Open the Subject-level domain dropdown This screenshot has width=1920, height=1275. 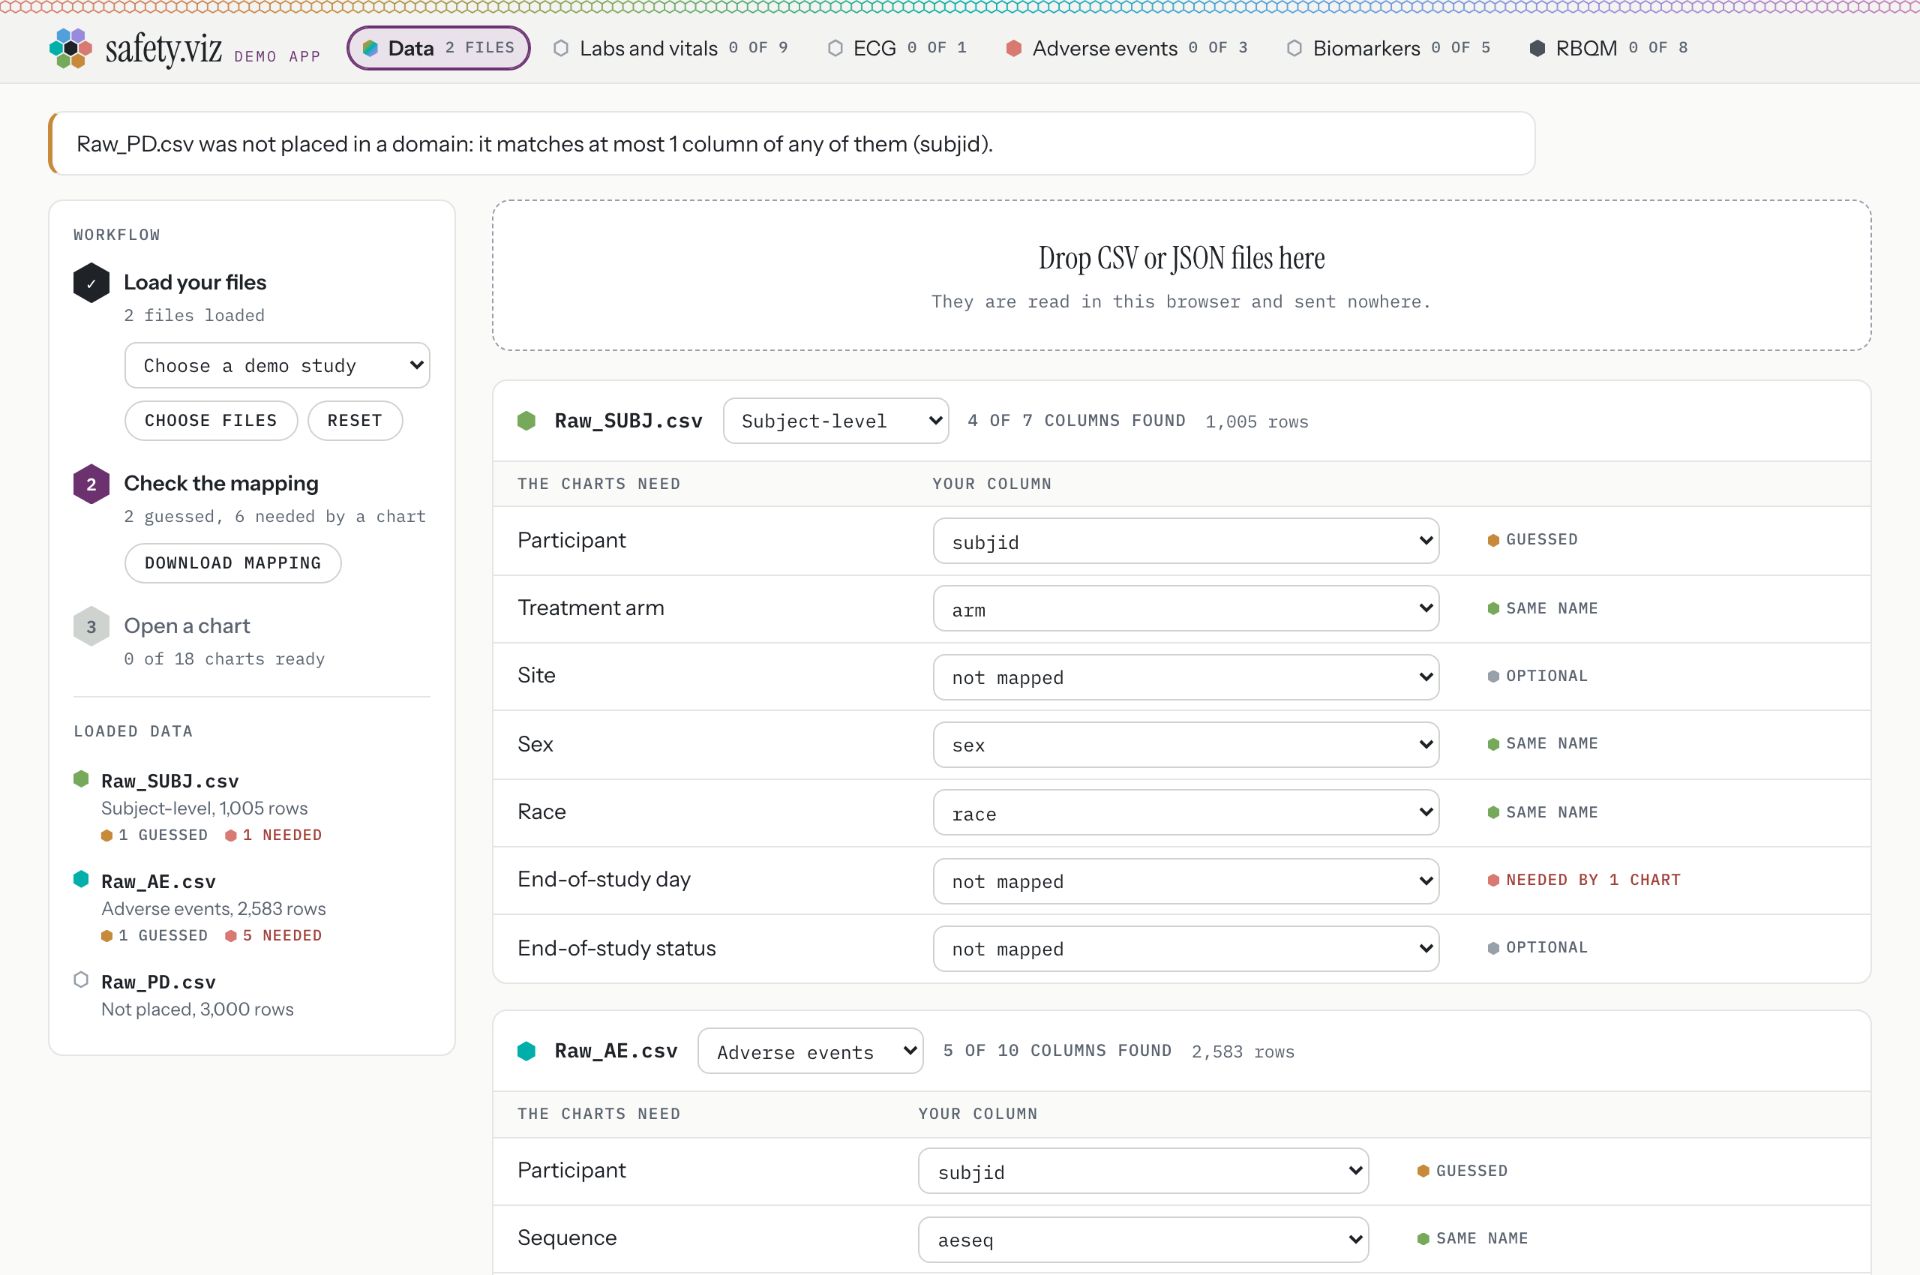pos(836,421)
